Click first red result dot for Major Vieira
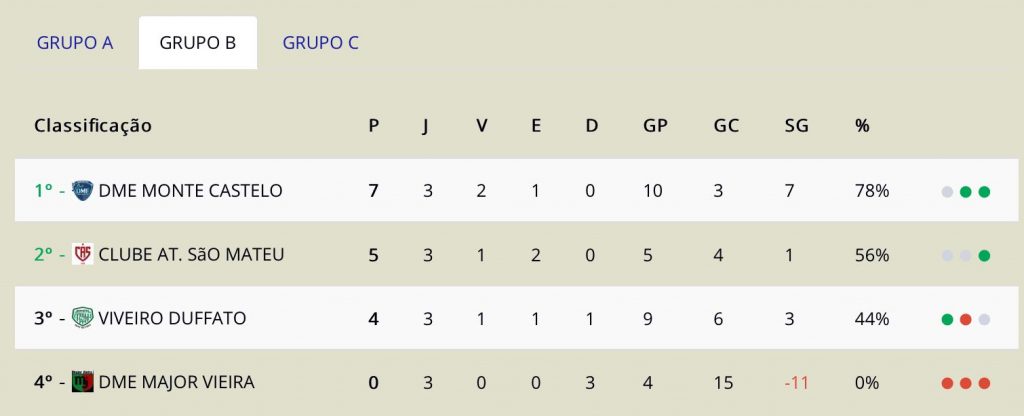The image size is (1024, 416). tap(947, 383)
